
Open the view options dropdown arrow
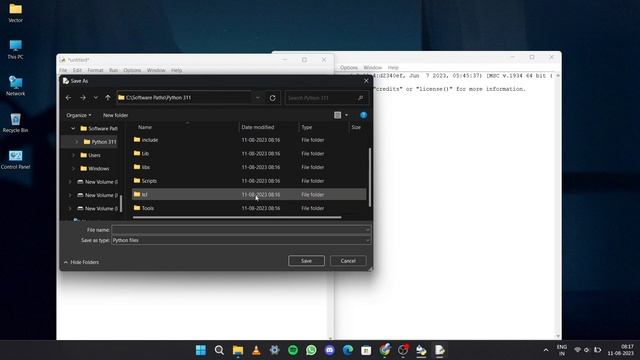tap(347, 115)
